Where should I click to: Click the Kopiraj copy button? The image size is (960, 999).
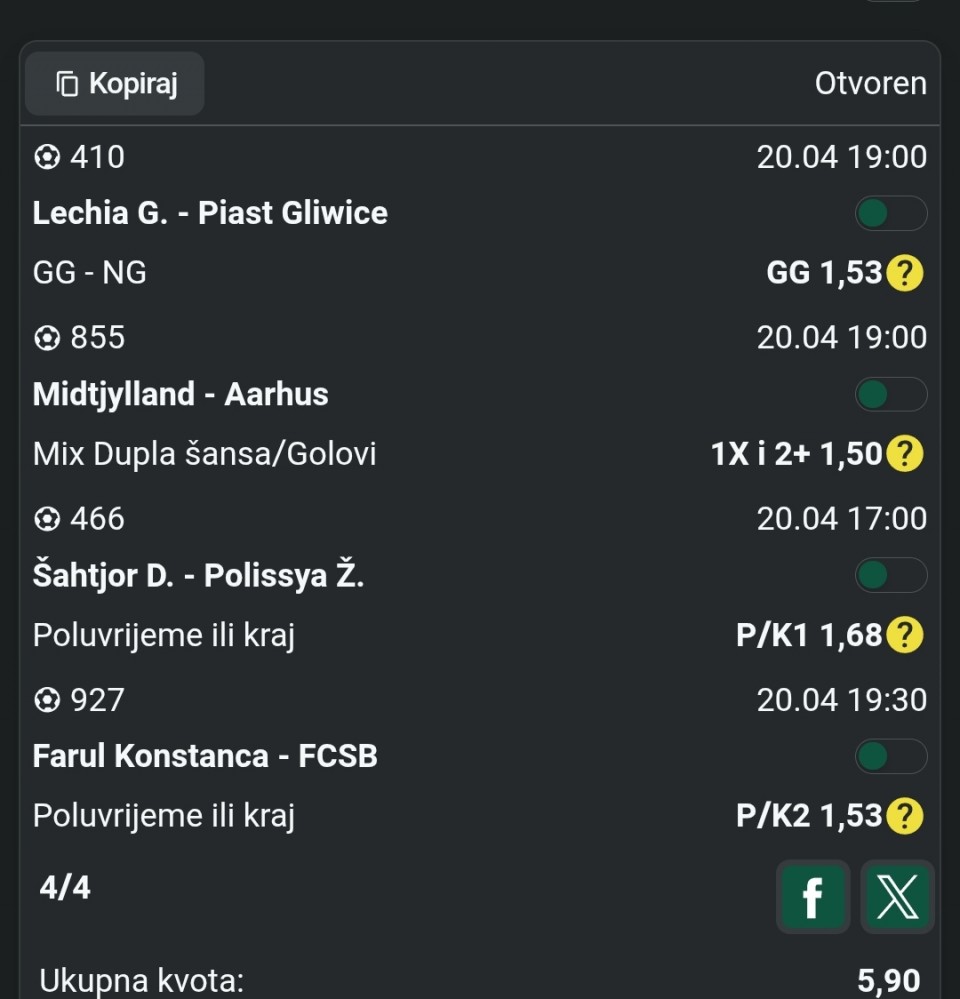point(115,84)
